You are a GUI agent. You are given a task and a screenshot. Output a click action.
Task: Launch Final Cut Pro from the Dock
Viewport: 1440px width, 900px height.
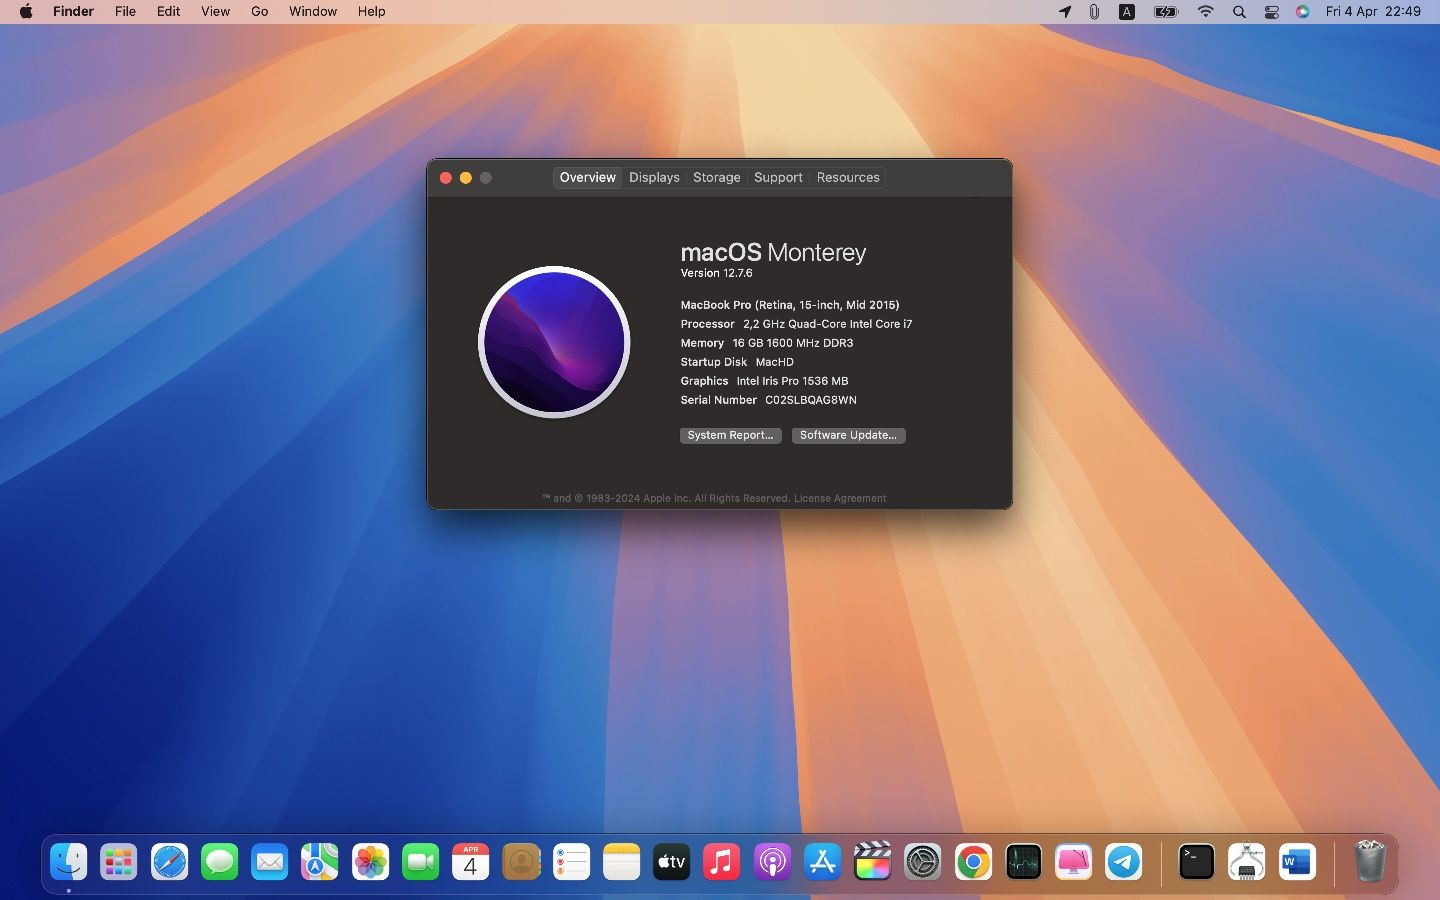(x=873, y=861)
